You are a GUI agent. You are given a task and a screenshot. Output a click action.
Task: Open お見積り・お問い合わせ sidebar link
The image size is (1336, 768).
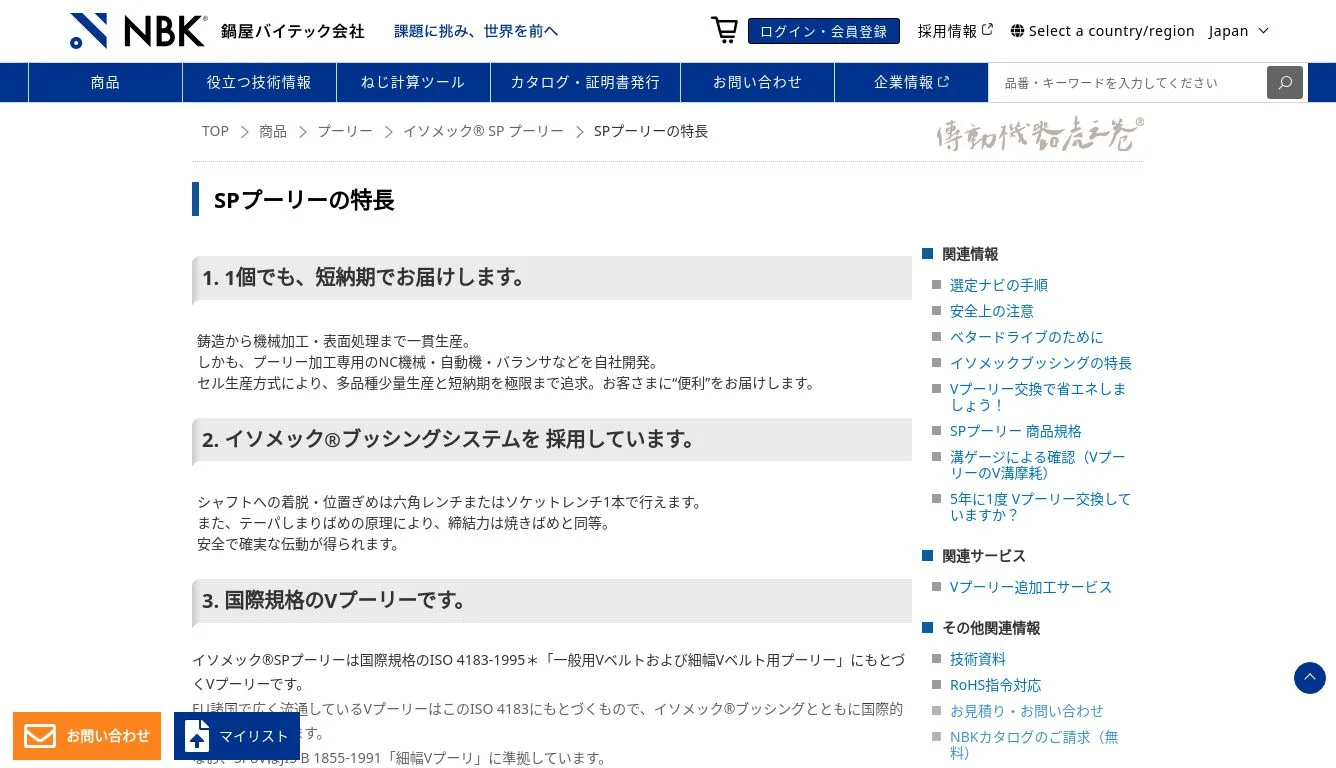(x=1027, y=711)
